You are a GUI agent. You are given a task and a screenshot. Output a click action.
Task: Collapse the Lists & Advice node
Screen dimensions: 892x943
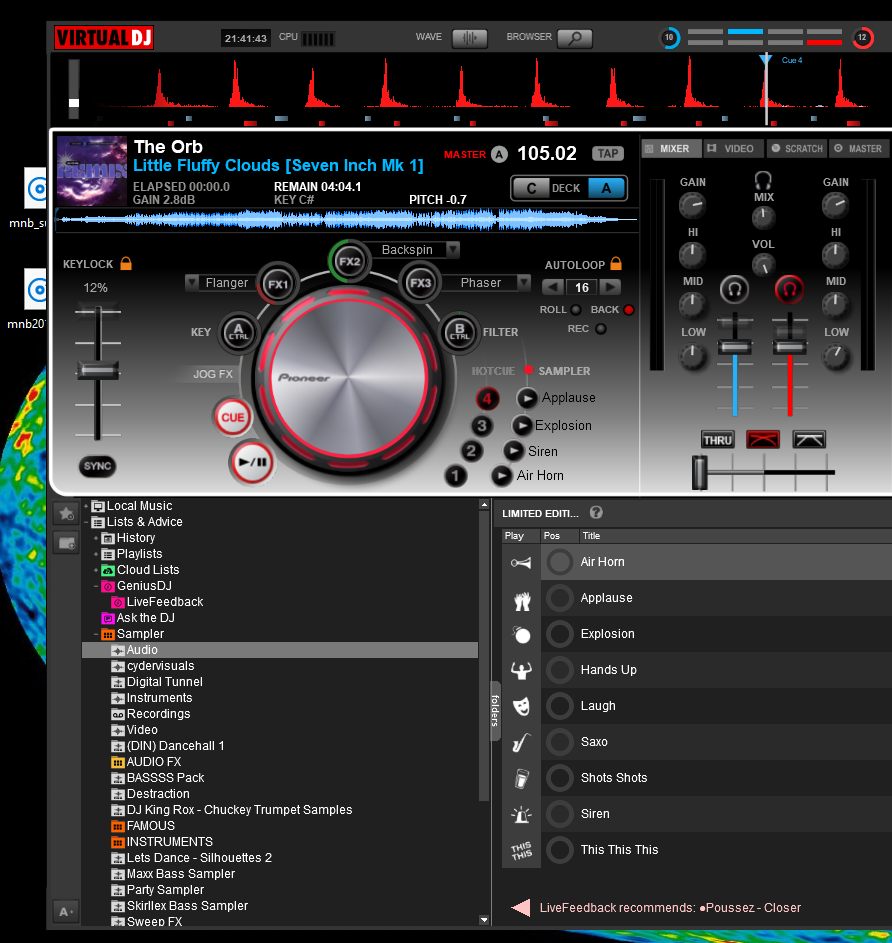click(x=86, y=522)
